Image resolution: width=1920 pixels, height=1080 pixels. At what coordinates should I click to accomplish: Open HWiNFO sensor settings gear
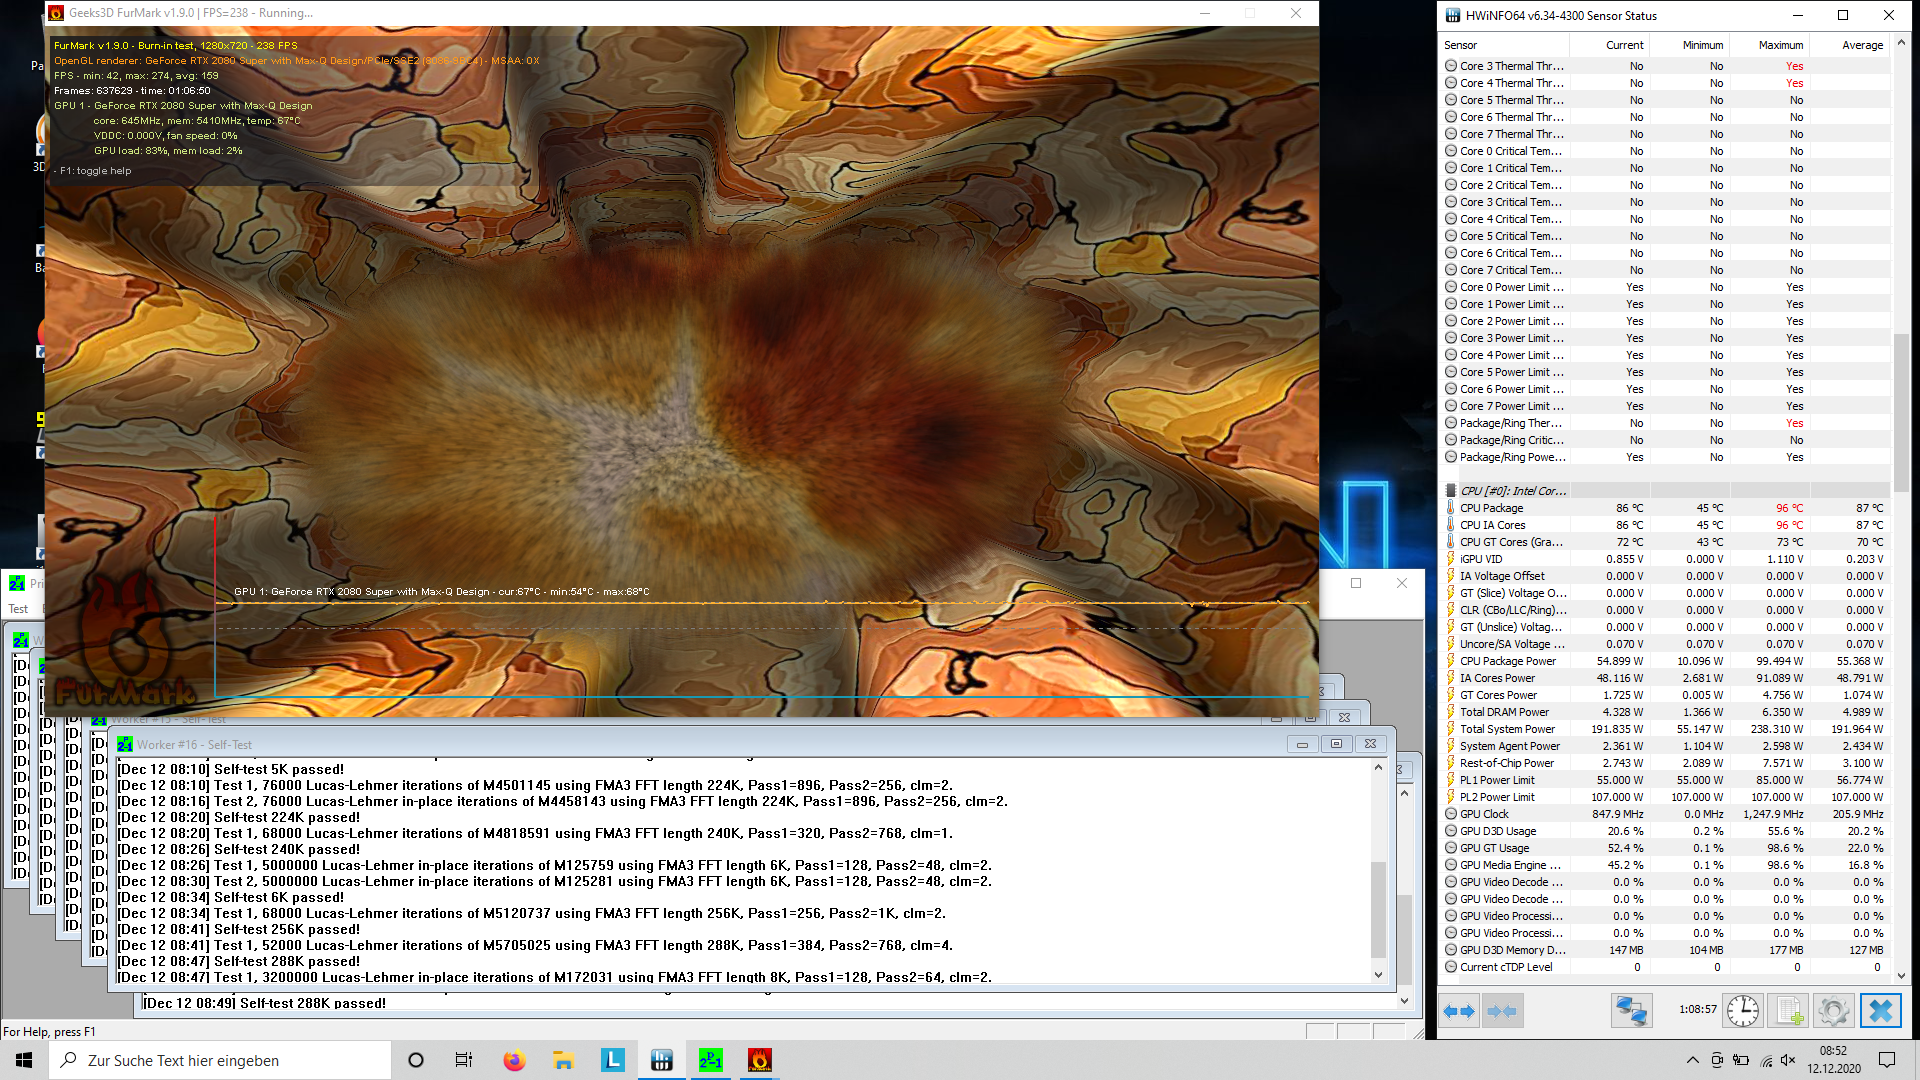click(x=1833, y=1011)
